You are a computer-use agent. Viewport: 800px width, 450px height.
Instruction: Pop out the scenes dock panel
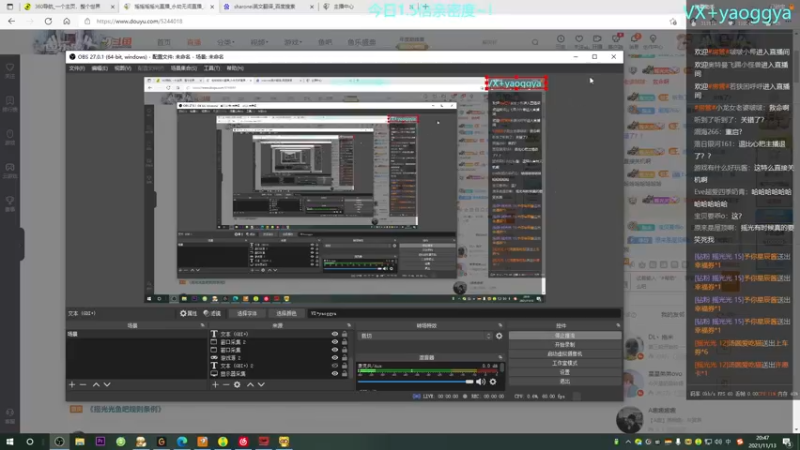click(203, 325)
